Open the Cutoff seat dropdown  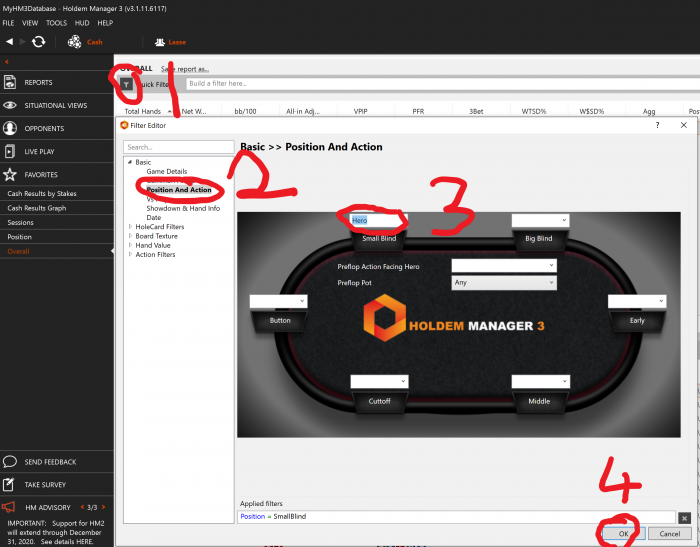[379, 381]
